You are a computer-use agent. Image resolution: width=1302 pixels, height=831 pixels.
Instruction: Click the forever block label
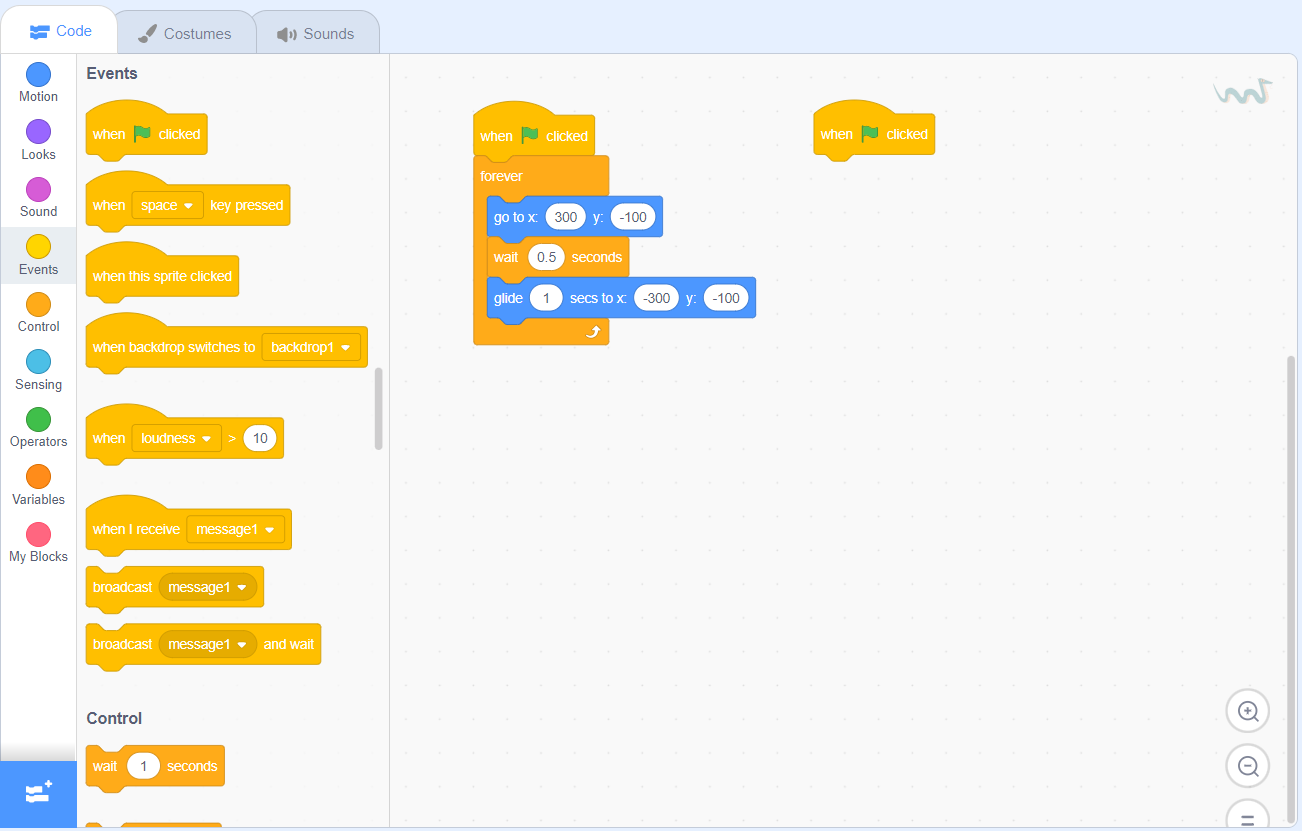tap(501, 176)
